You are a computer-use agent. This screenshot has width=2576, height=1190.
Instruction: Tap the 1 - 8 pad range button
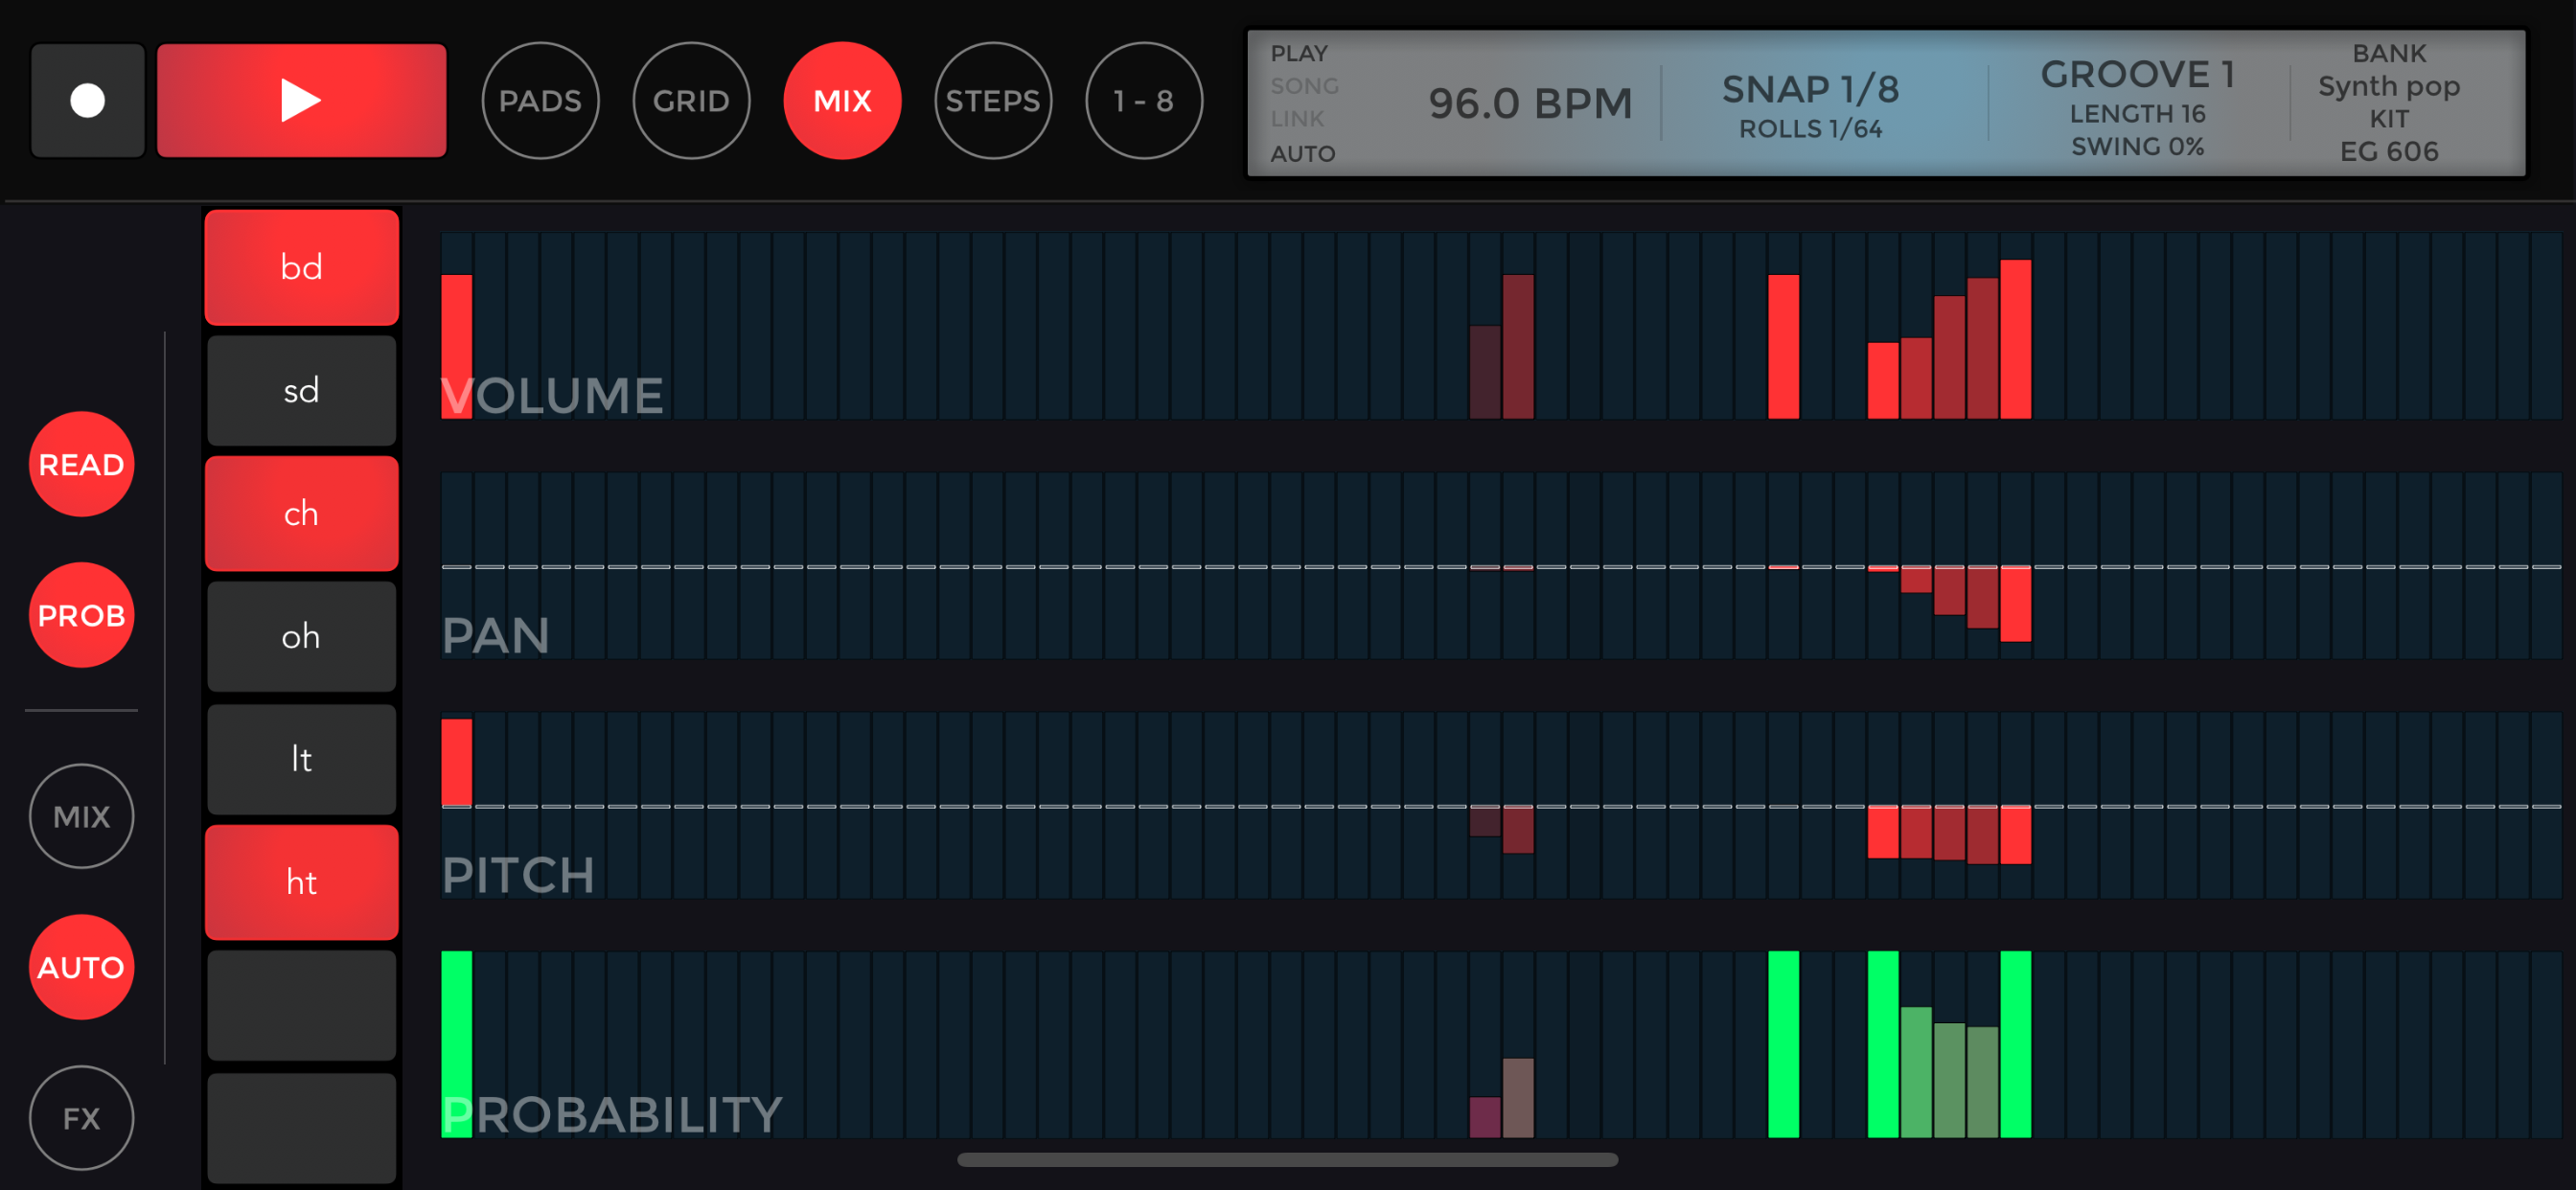tap(1143, 100)
